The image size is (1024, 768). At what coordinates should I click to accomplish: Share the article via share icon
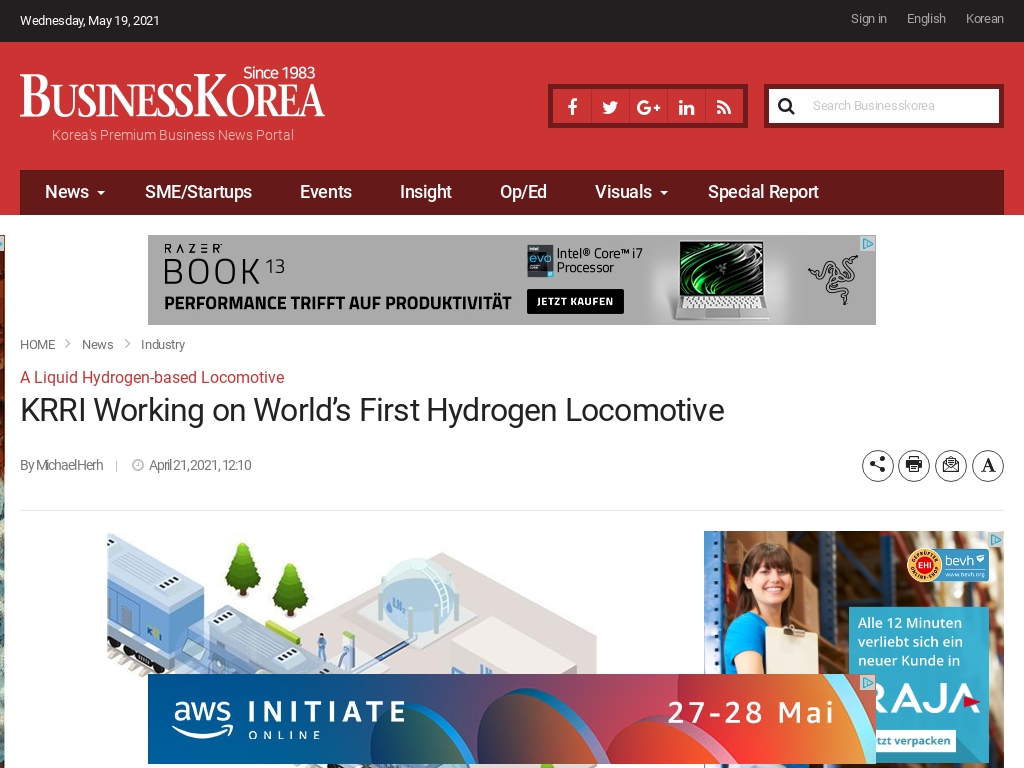point(878,466)
